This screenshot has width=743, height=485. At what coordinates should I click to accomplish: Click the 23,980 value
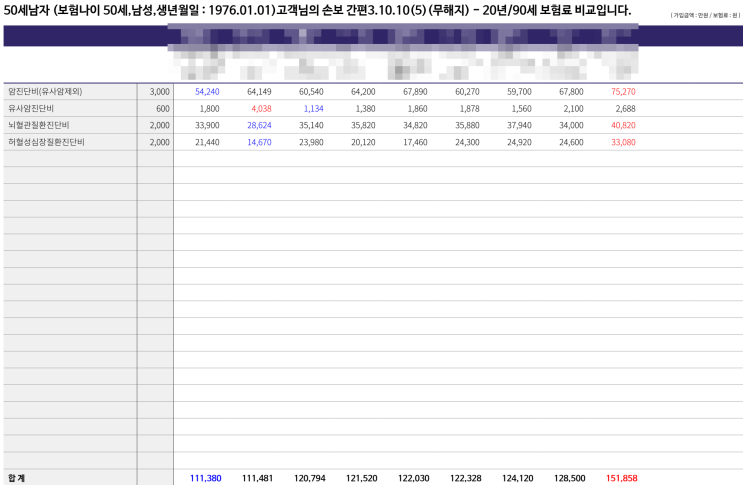click(311, 142)
